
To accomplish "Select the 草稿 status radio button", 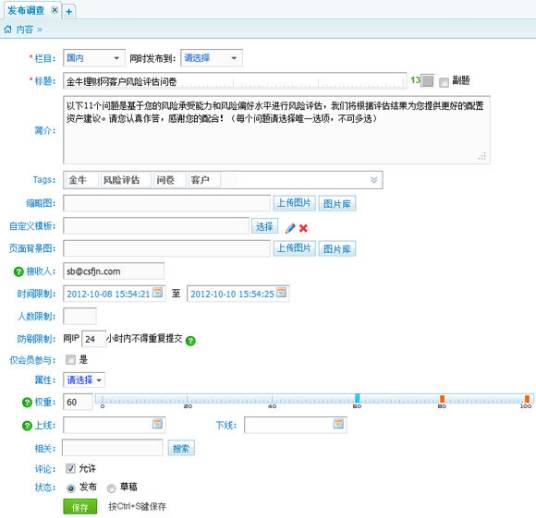I will coord(111,488).
